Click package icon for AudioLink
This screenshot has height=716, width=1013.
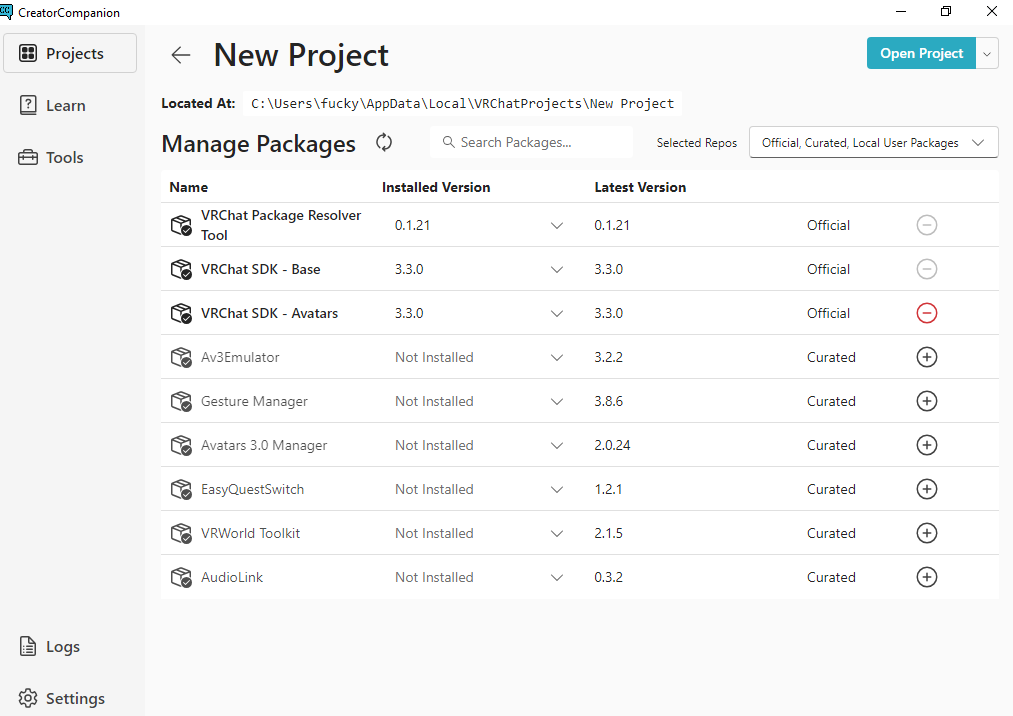pyautogui.click(x=181, y=576)
